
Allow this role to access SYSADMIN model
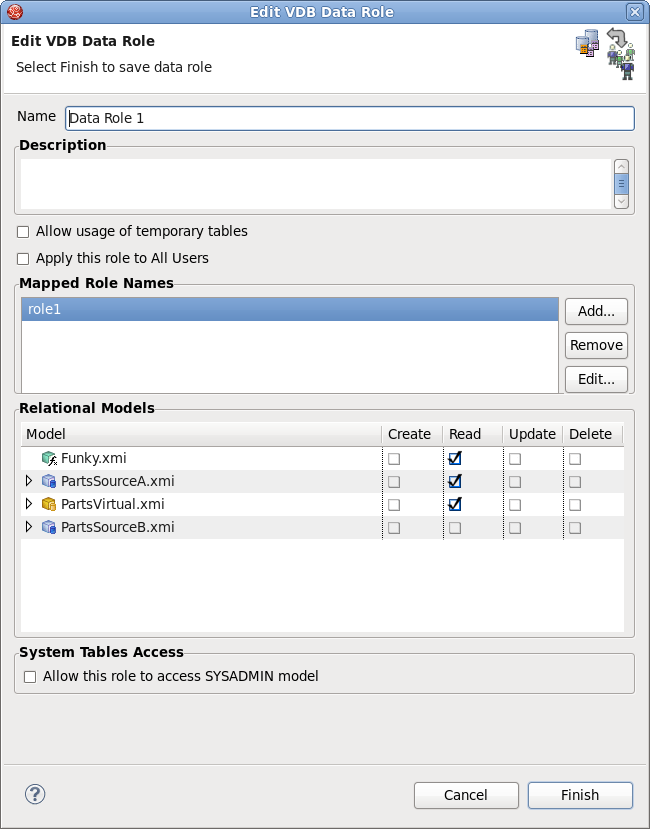pyautogui.click(x=30, y=677)
